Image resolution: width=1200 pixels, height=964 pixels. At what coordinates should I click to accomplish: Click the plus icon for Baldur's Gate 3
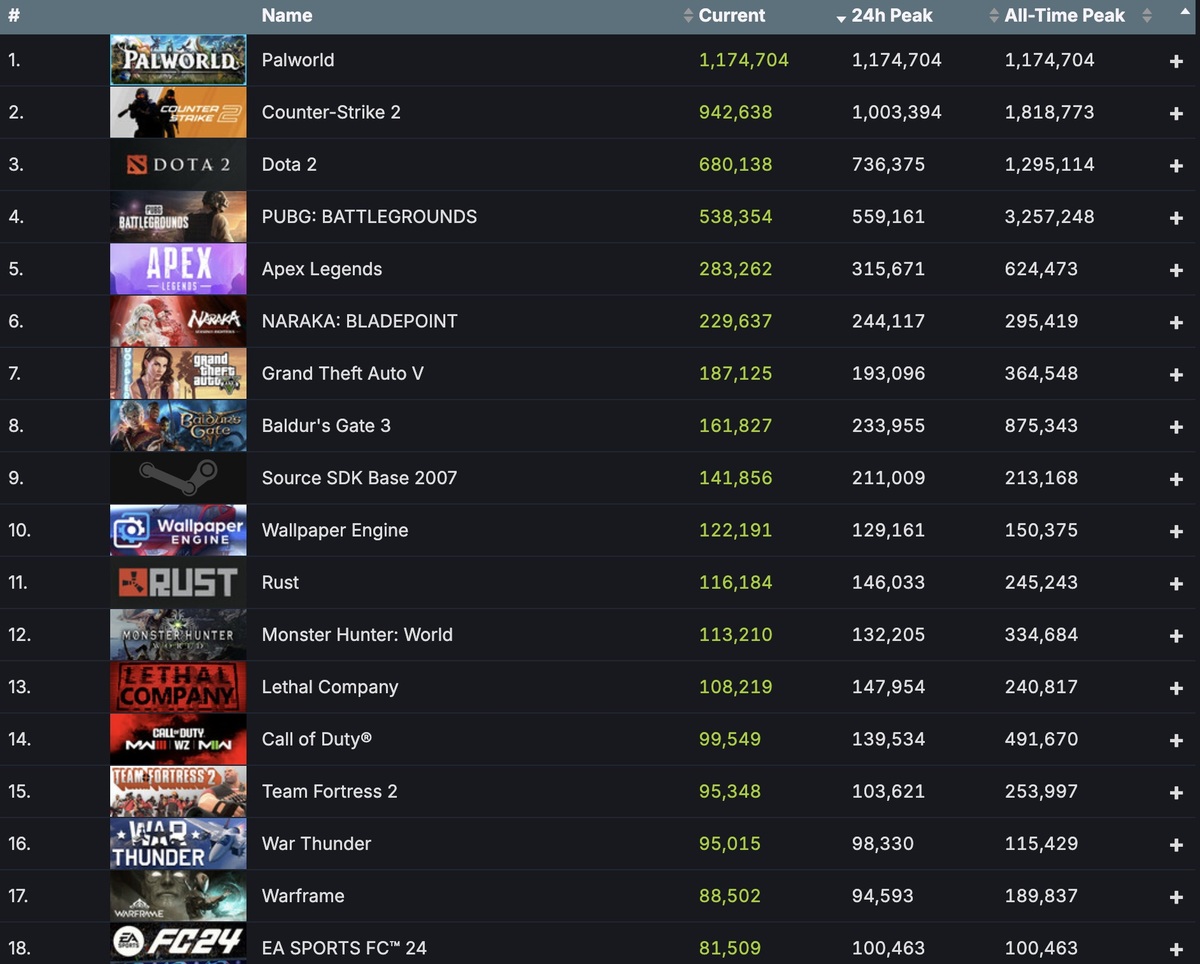(1176, 427)
